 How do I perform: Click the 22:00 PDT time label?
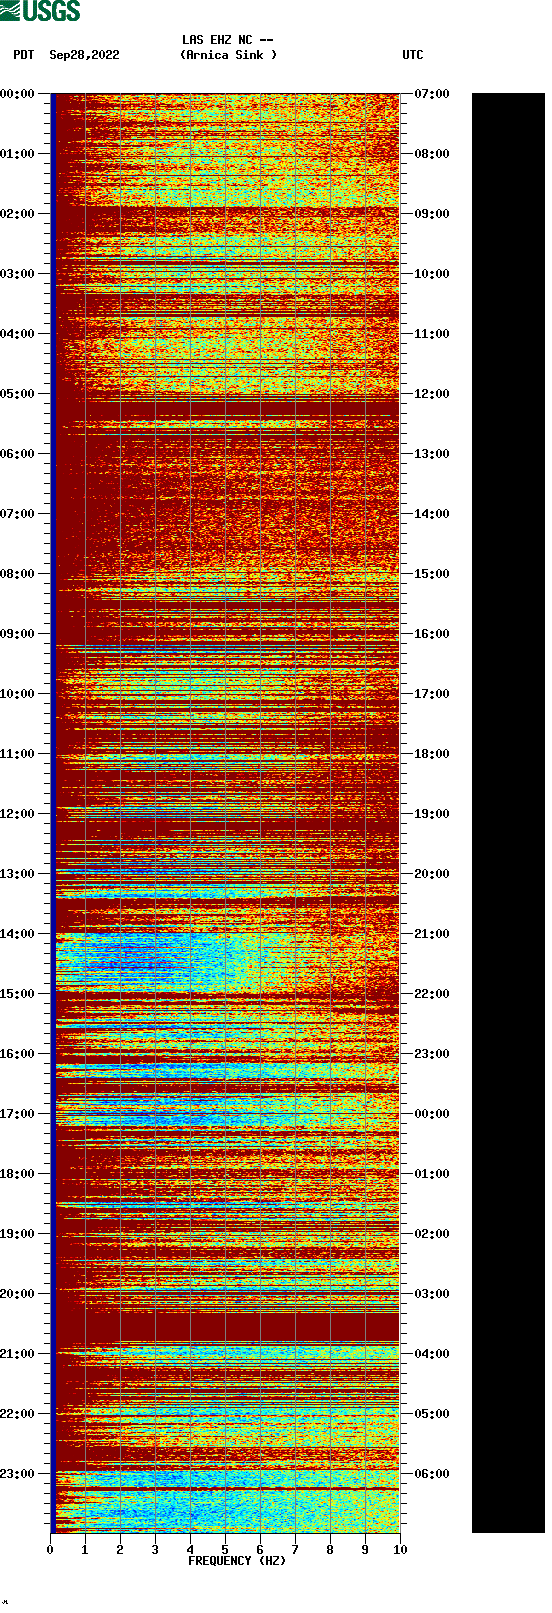(x=17, y=1414)
